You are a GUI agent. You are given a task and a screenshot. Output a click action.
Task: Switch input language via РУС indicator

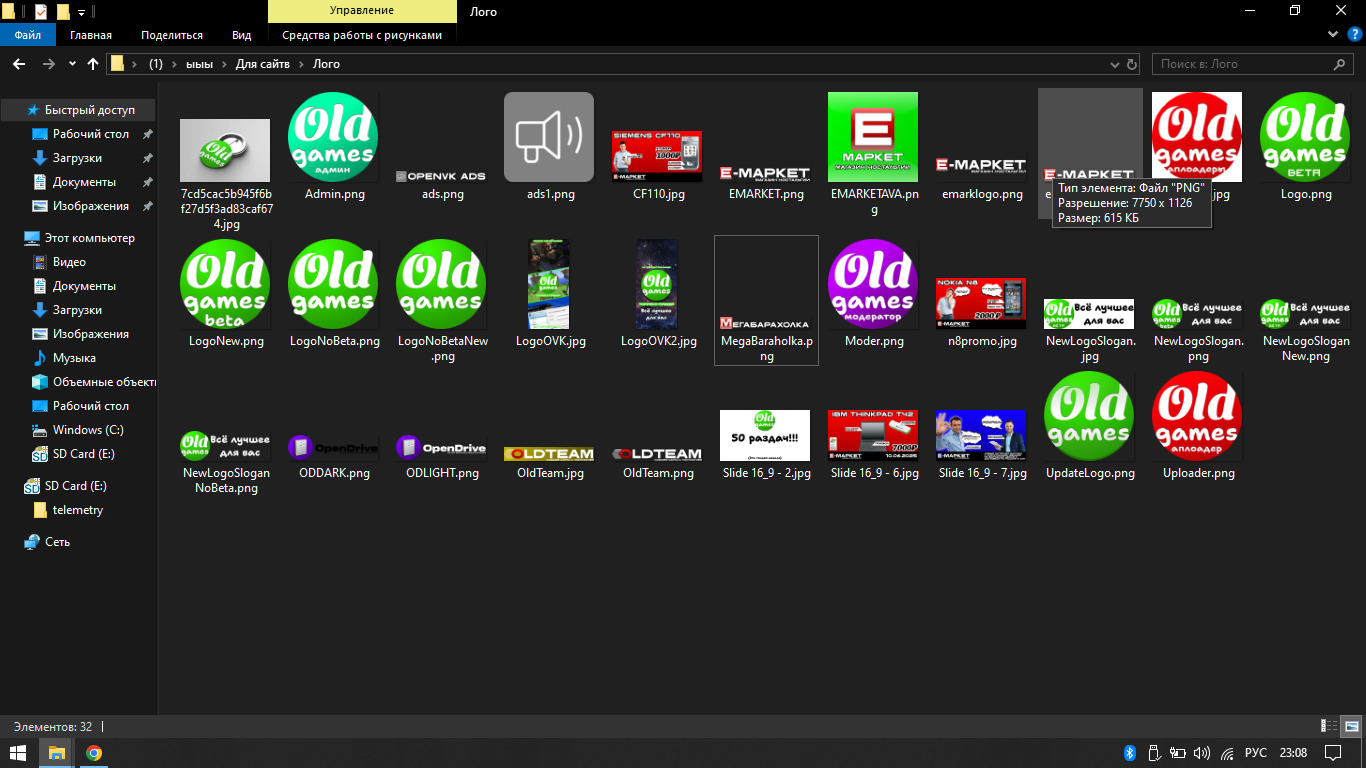click(x=1256, y=753)
